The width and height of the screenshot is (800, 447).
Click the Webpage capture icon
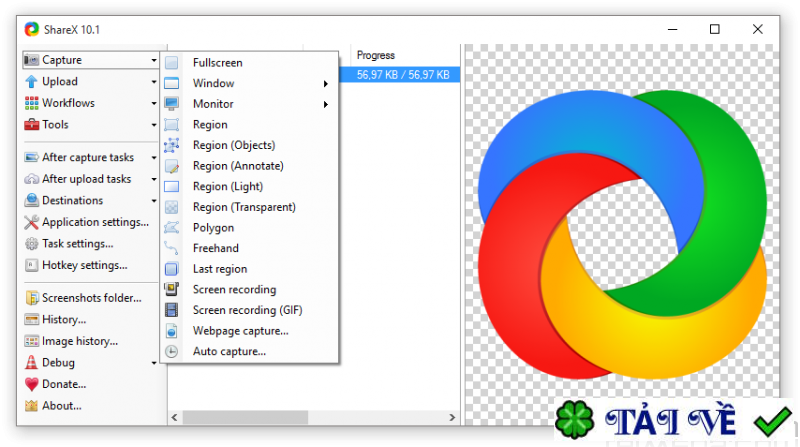[x=171, y=331]
